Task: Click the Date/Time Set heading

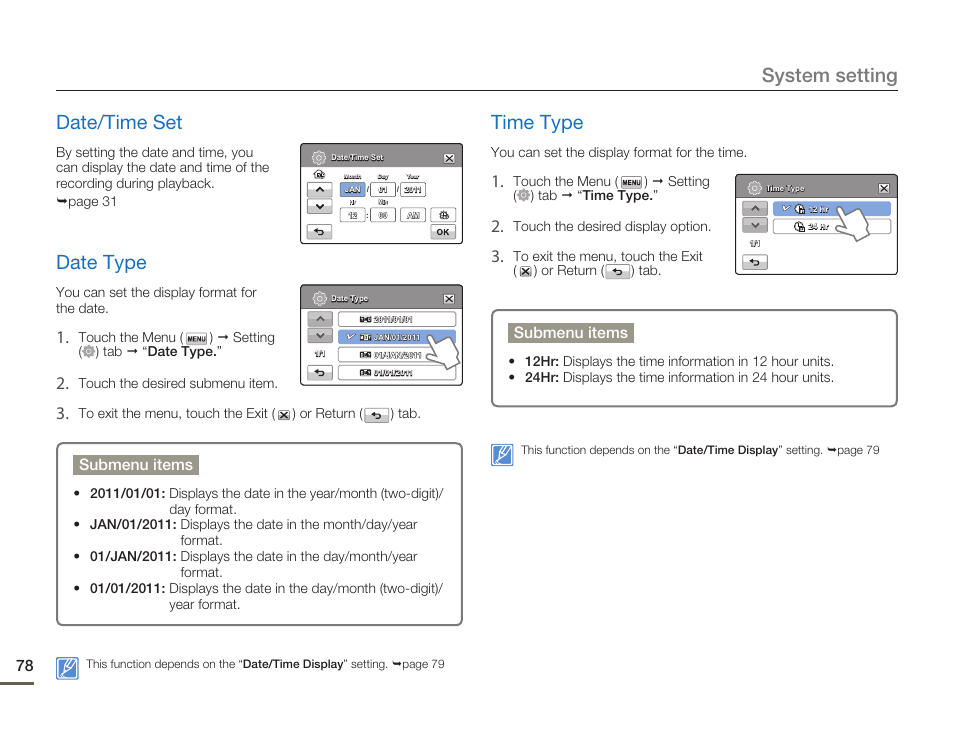Action: pyautogui.click(x=119, y=123)
